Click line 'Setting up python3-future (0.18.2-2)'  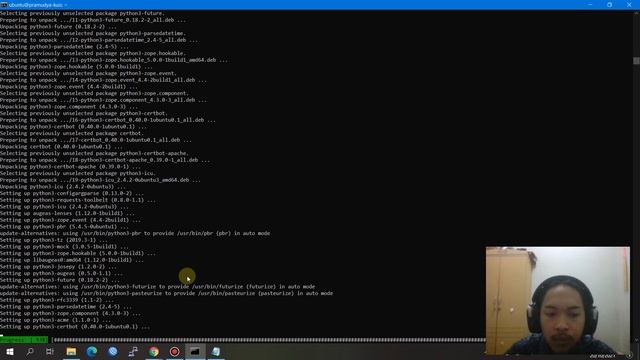coord(60,280)
